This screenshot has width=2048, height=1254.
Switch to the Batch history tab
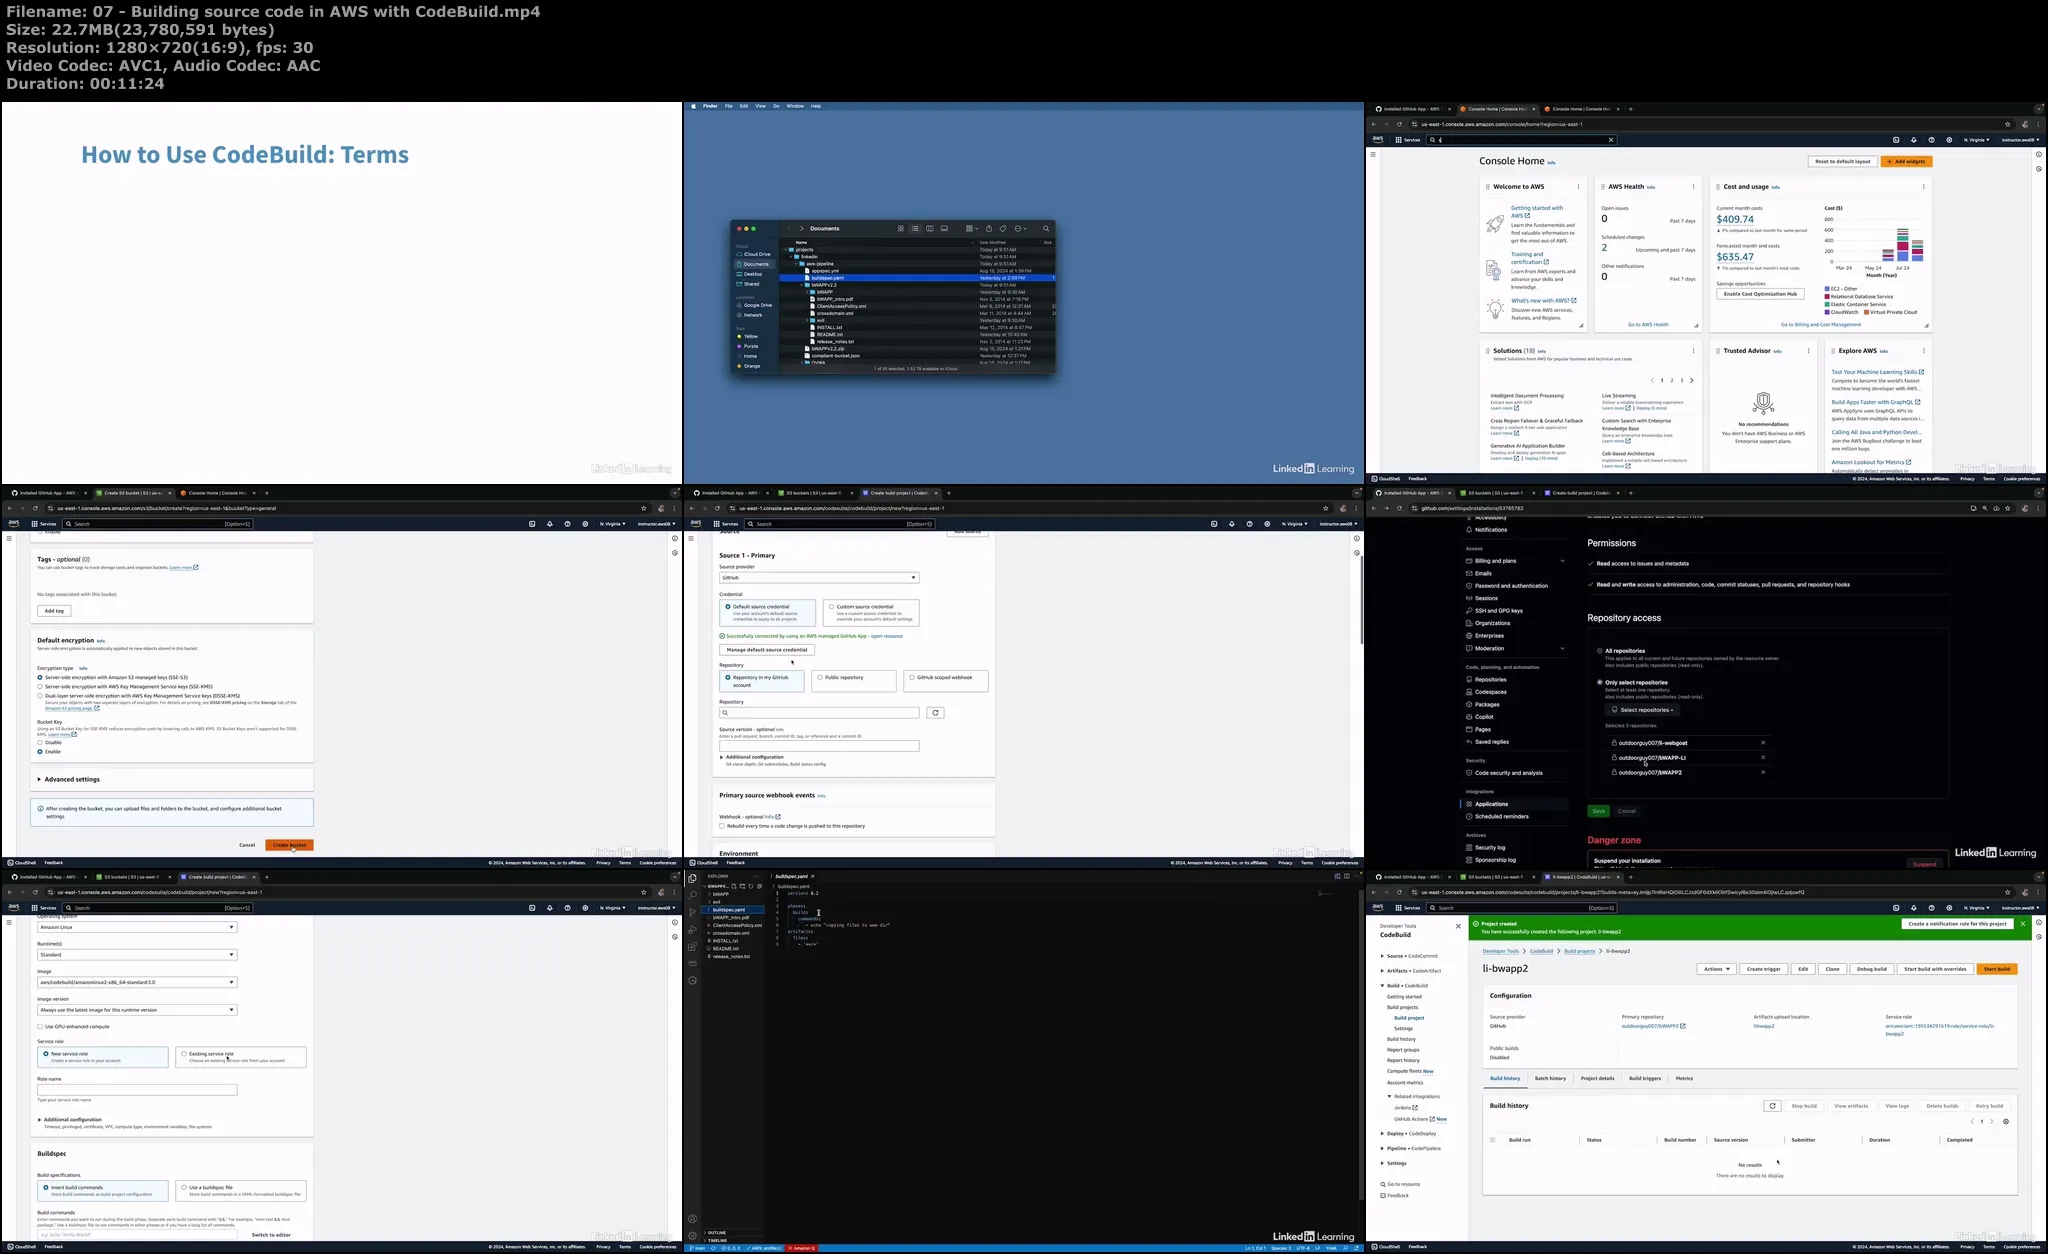click(x=1550, y=1079)
